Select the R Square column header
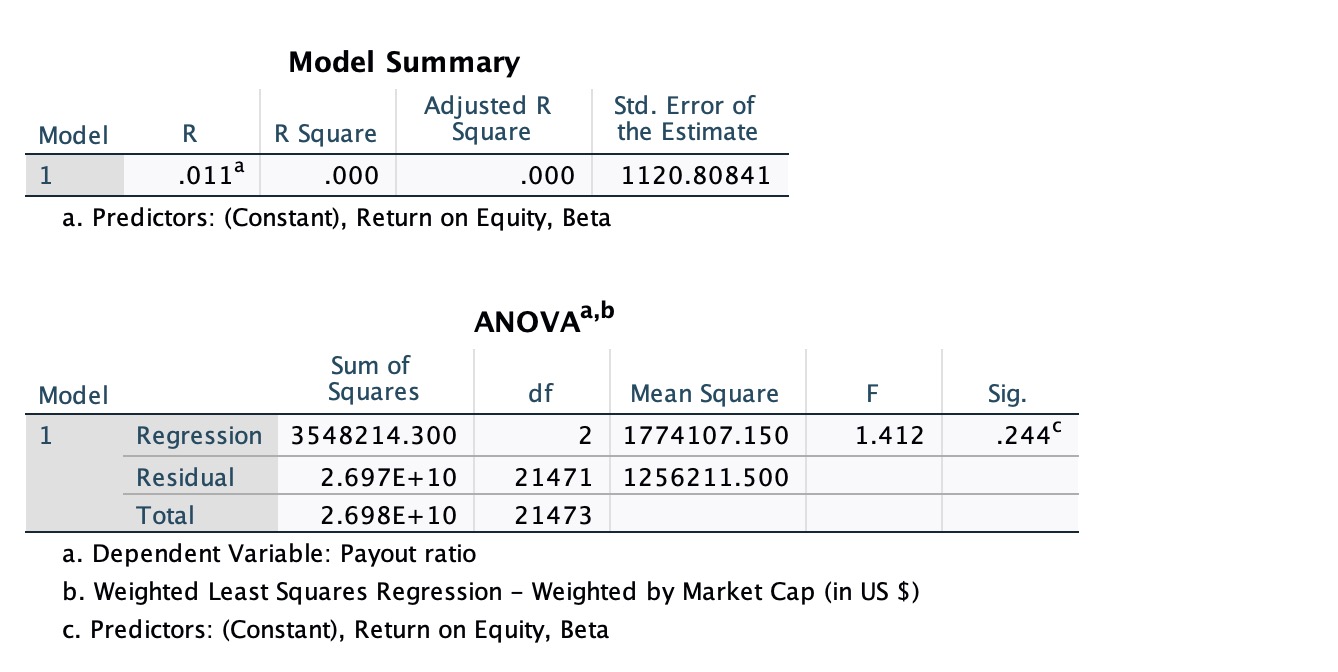Screen dimensions: 1338x672 pyautogui.click(x=326, y=134)
